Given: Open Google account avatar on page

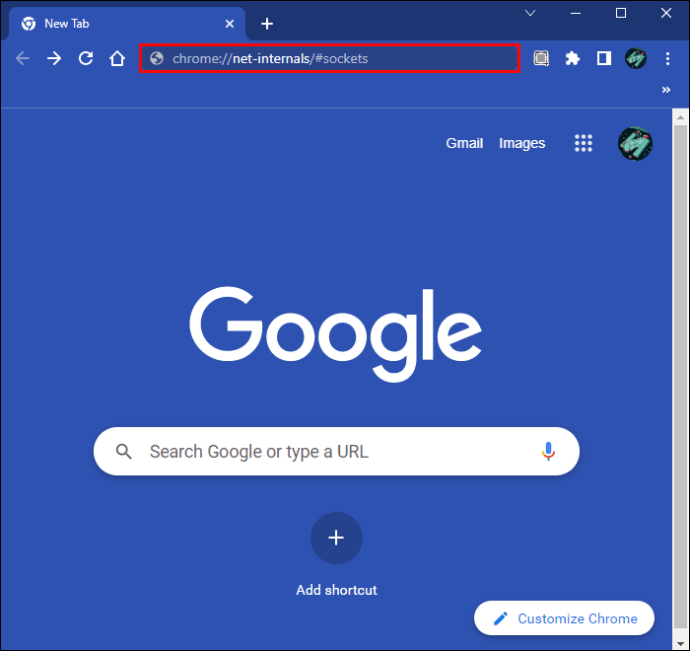Looking at the screenshot, I should pyautogui.click(x=635, y=143).
